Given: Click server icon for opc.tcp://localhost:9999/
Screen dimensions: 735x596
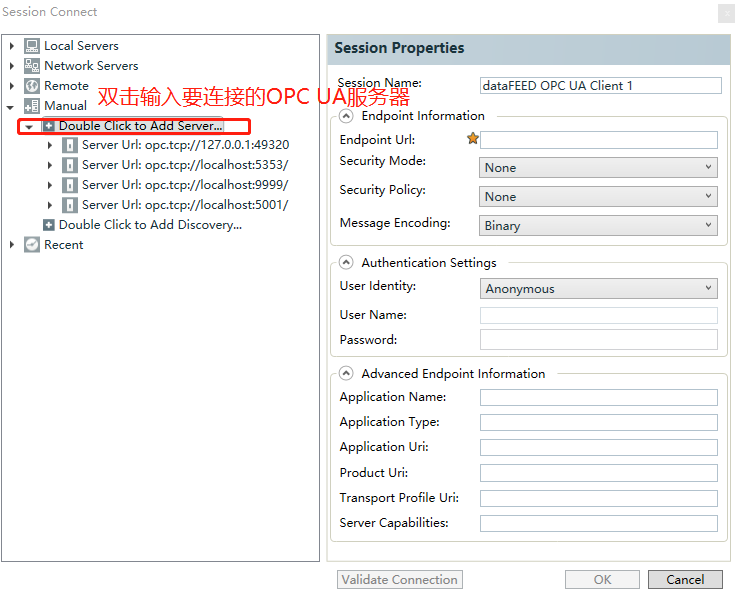Looking at the screenshot, I should 70,185.
